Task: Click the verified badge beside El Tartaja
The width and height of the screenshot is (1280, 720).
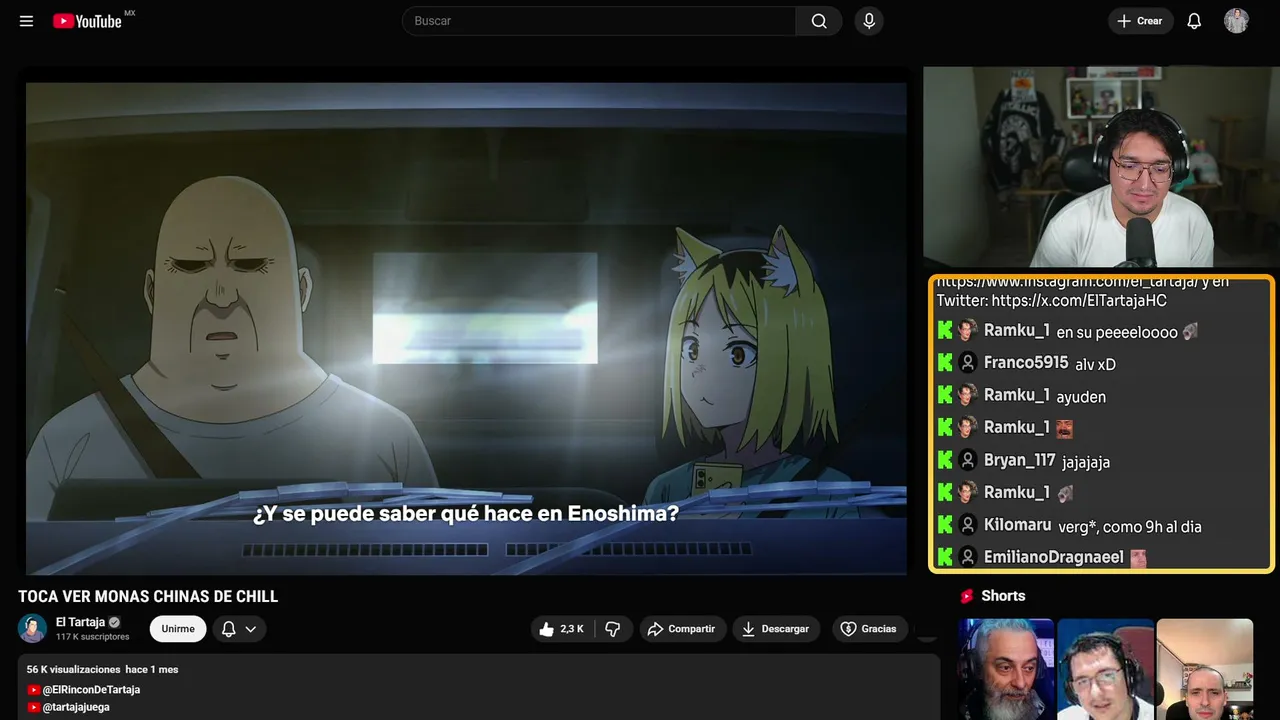Action: click(114, 622)
